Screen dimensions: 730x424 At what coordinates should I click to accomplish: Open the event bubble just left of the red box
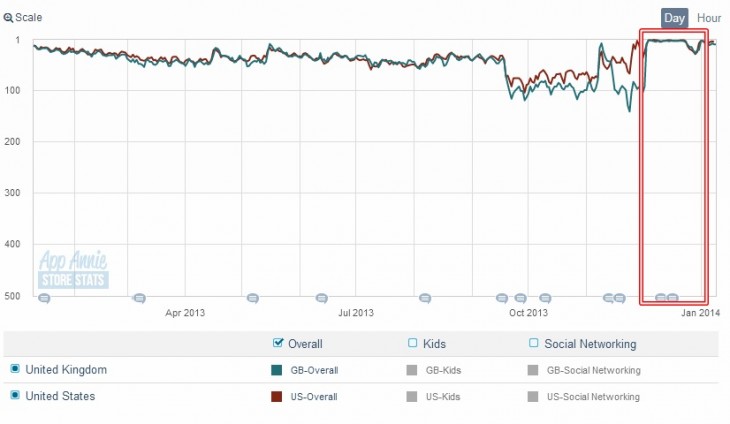coord(620,298)
